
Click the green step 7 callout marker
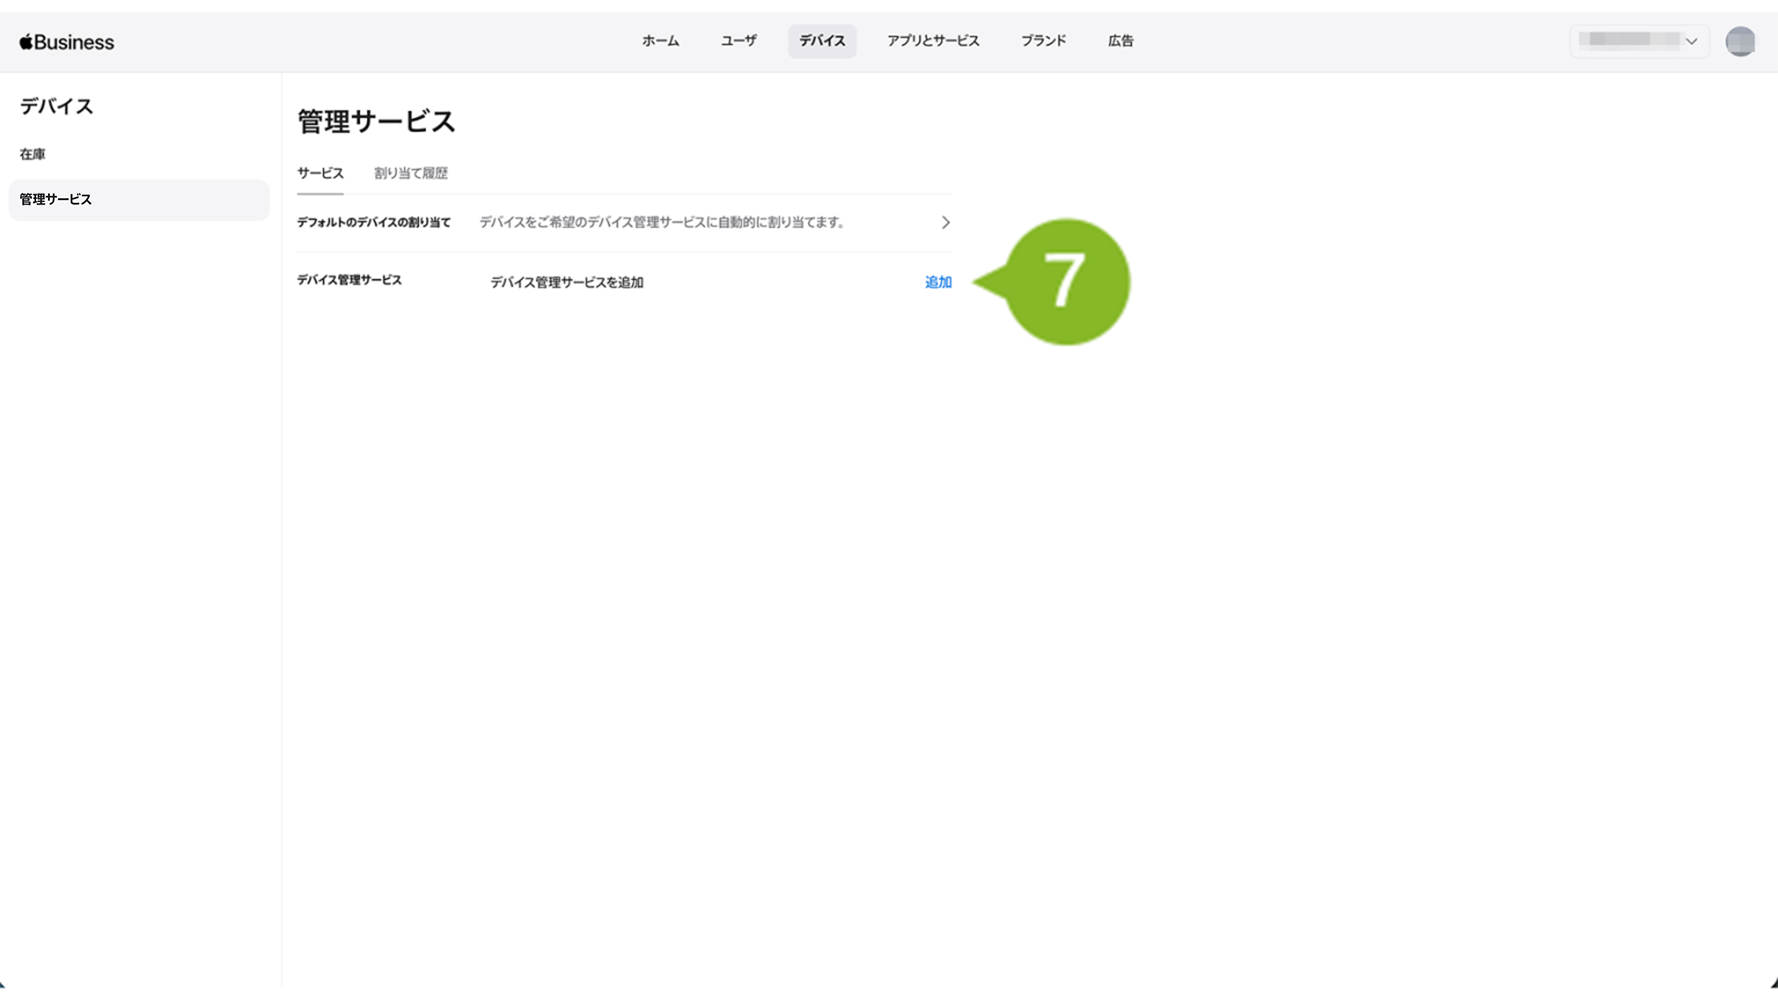pos(1064,282)
